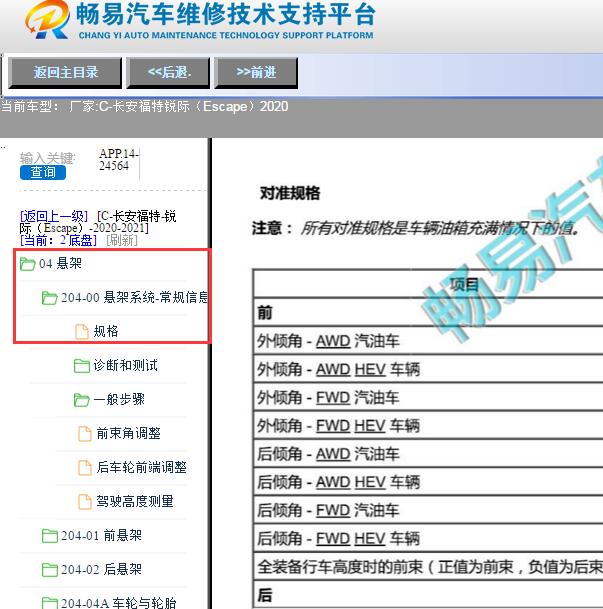Expand the 204-02 后悬架 folder icon
This screenshot has height=609, width=603.
pos(49,570)
